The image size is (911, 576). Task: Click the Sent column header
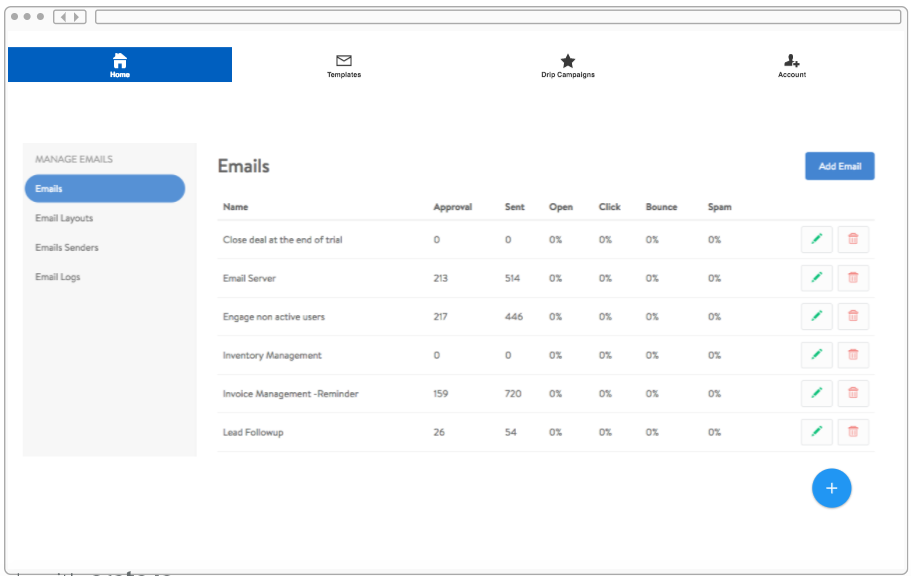pyautogui.click(x=515, y=207)
